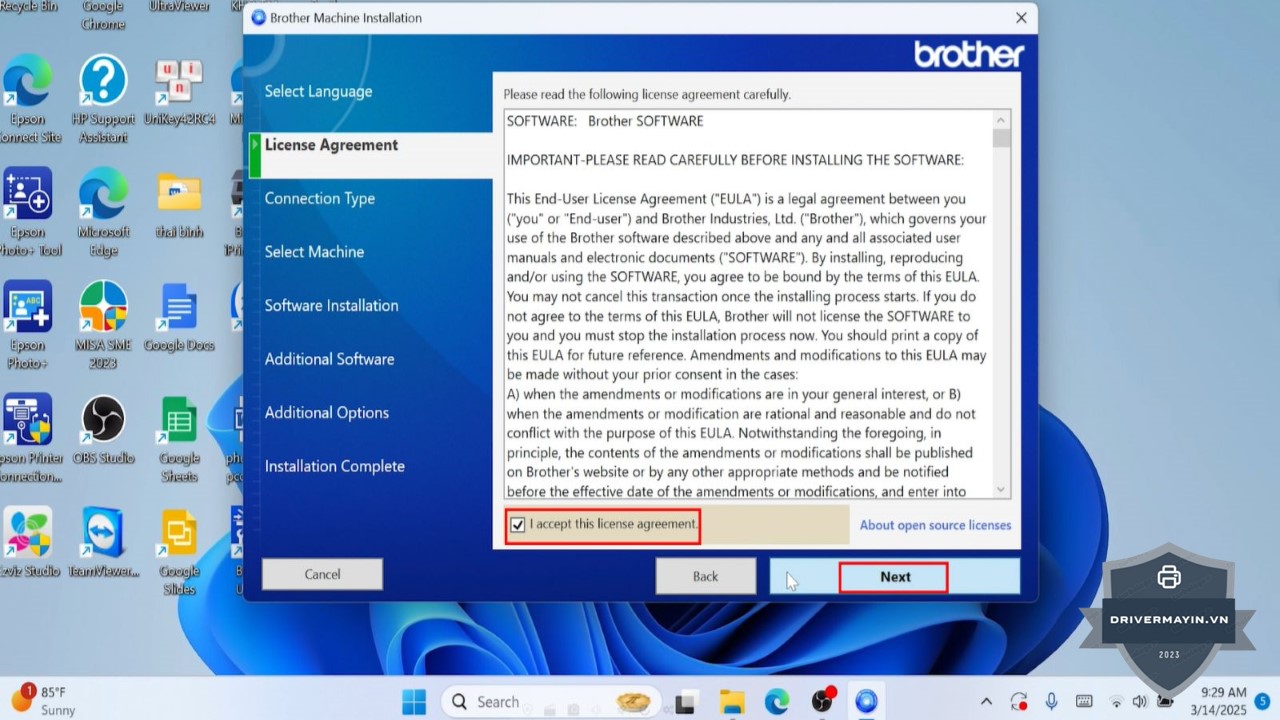Image resolution: width=1280 pixels, height=720 pixels.
Task: Launch TeamViewer from the desktop
Action: (103, 532)
